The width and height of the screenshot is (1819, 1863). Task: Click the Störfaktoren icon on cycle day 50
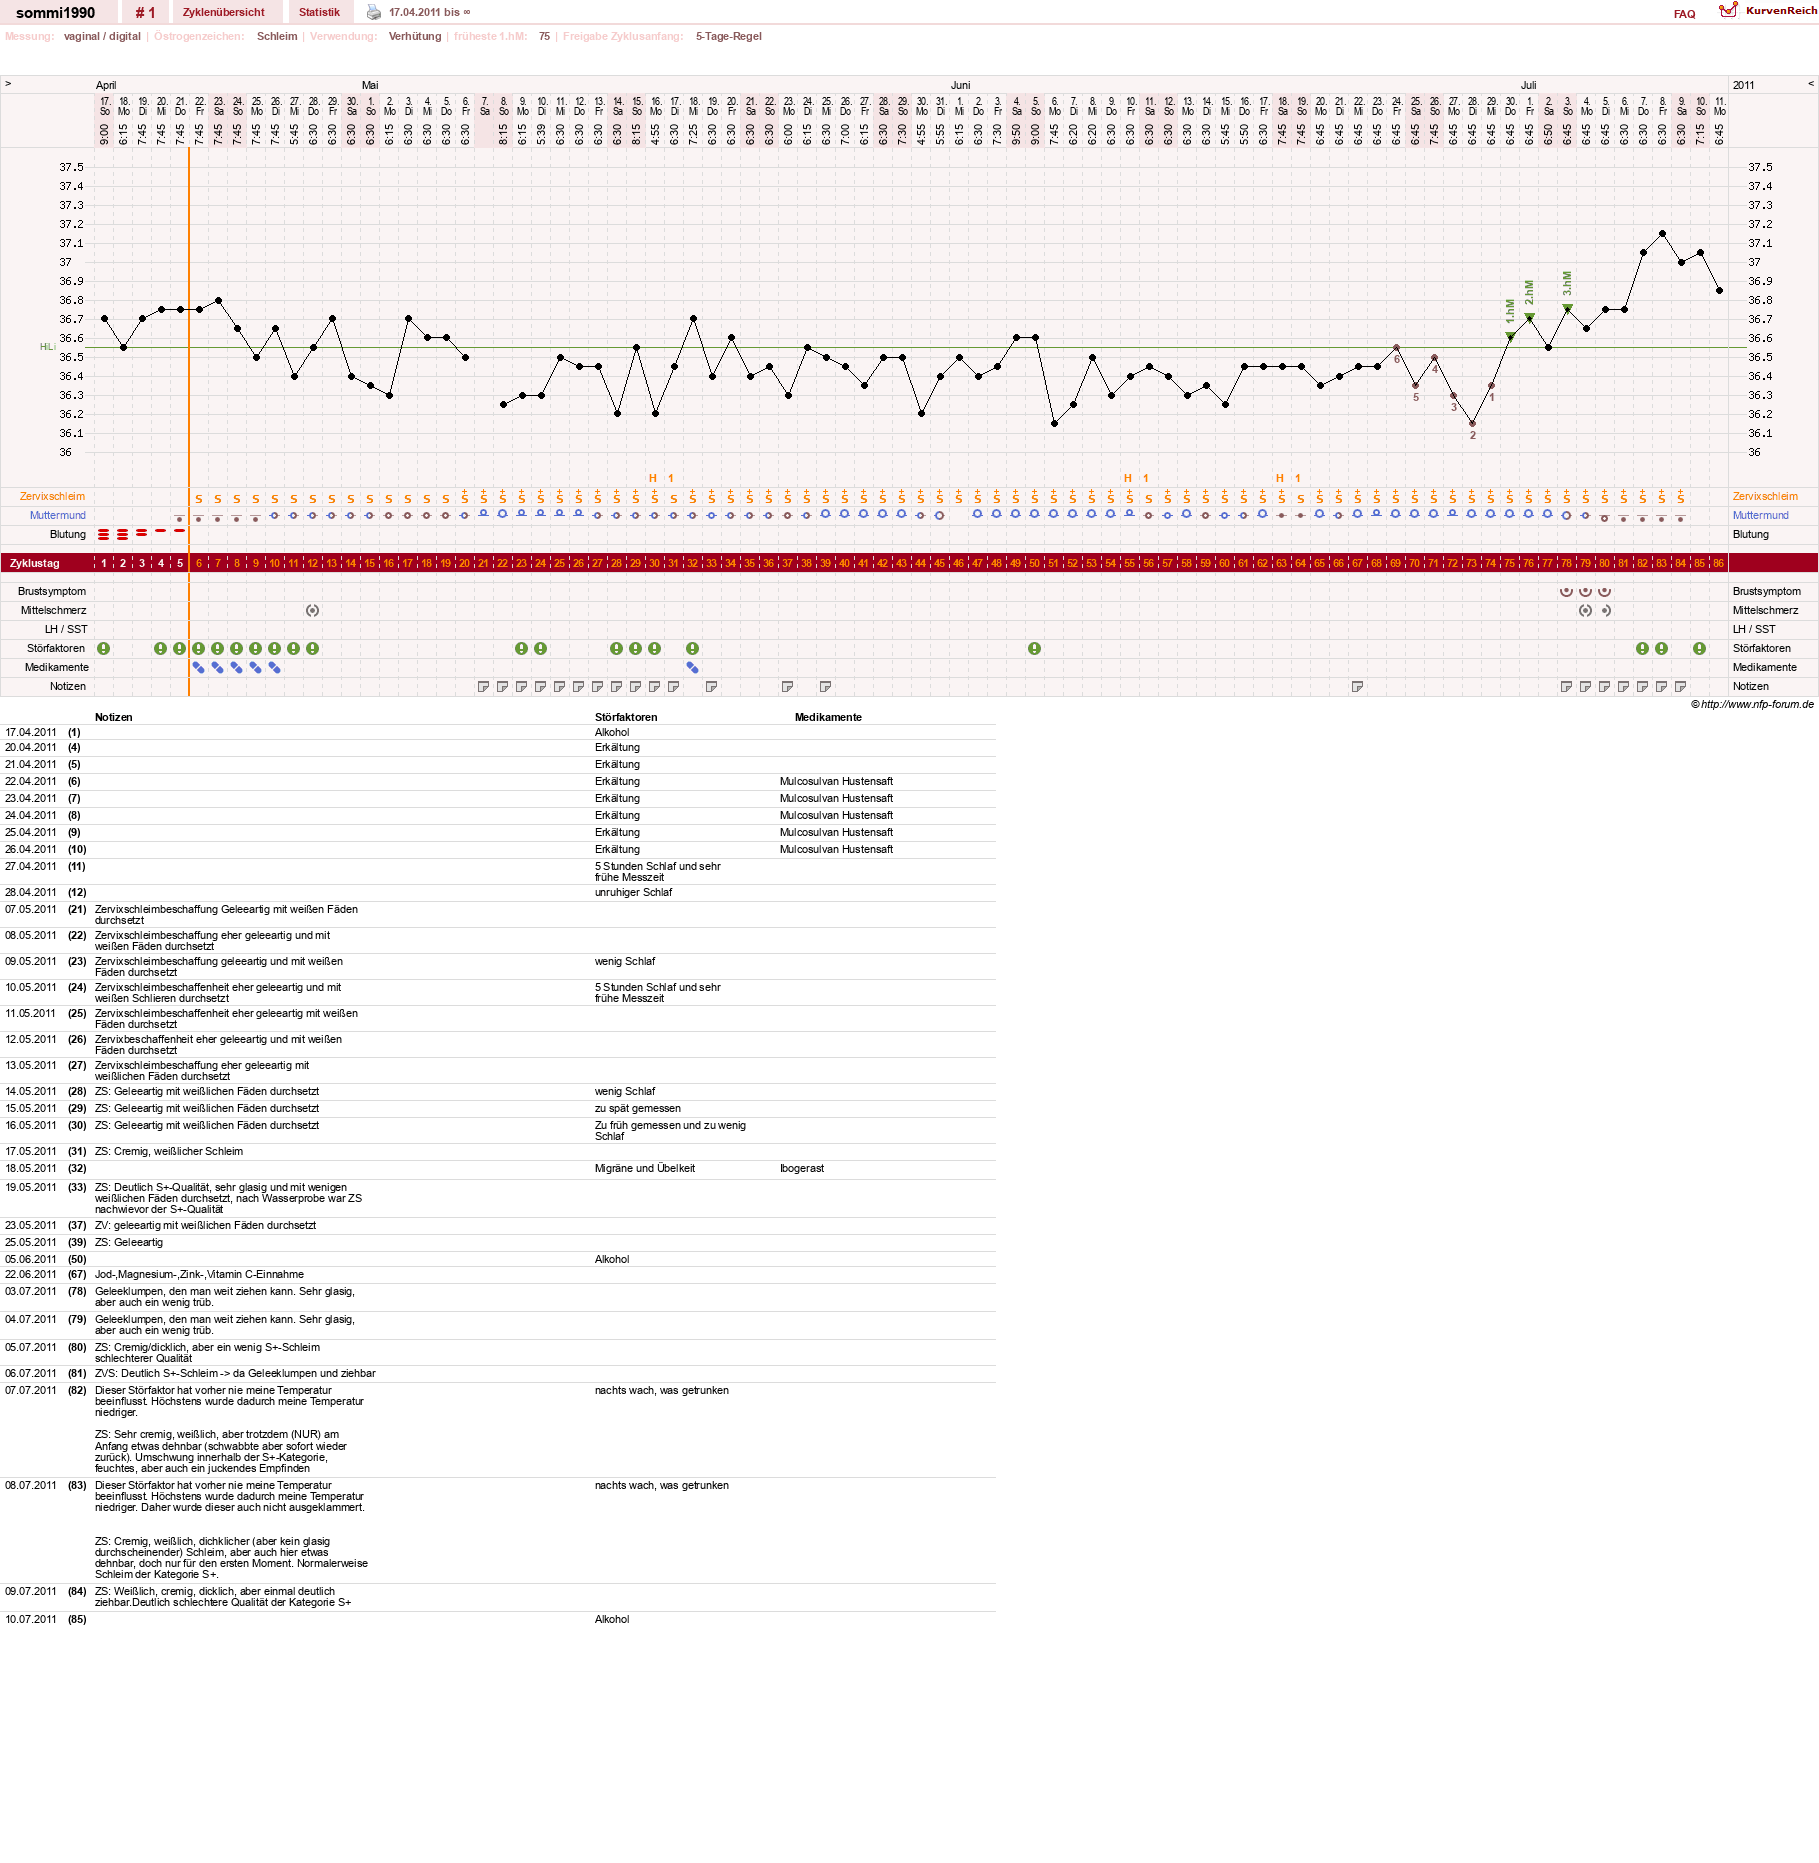tap(1035, 648)
